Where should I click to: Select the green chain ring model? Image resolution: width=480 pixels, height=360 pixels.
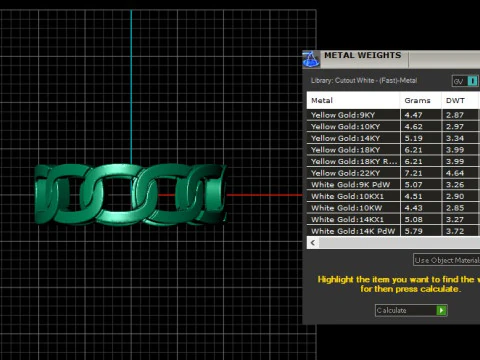click(131, 194)
